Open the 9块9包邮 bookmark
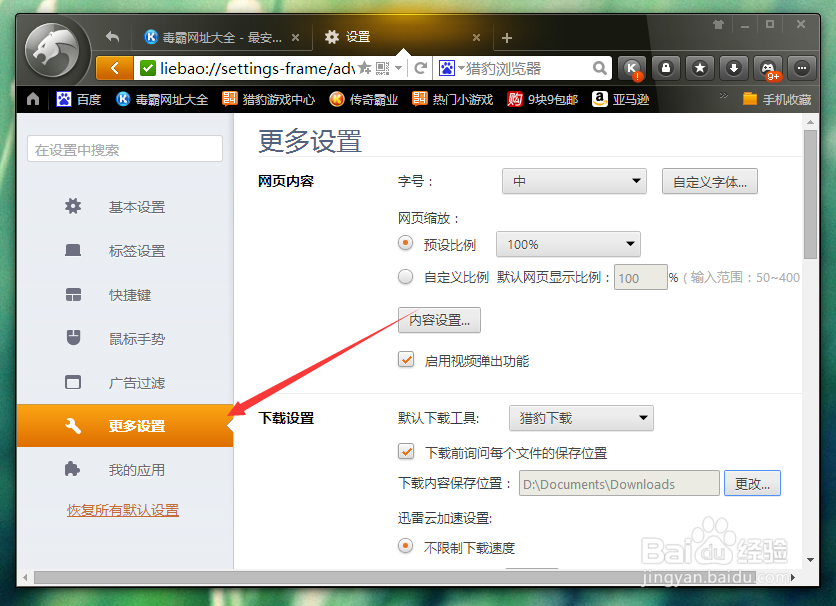 (543, 99)
